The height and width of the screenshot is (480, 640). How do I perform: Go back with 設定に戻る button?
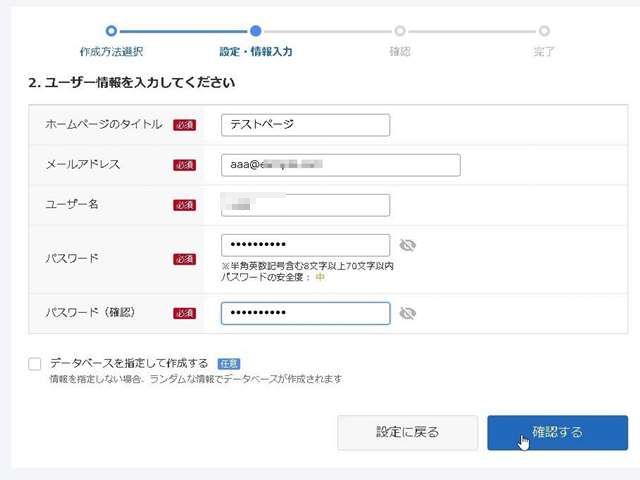[407, 432]
